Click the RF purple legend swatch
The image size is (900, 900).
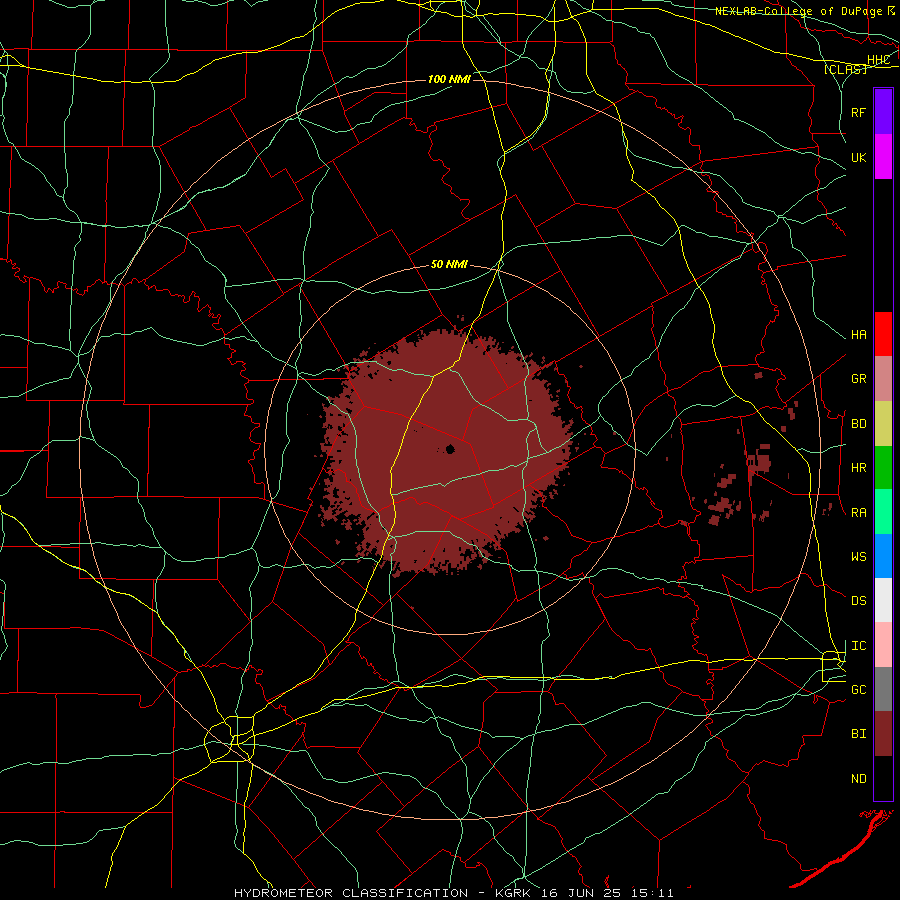pyautogui.click(x=883, y=112)
